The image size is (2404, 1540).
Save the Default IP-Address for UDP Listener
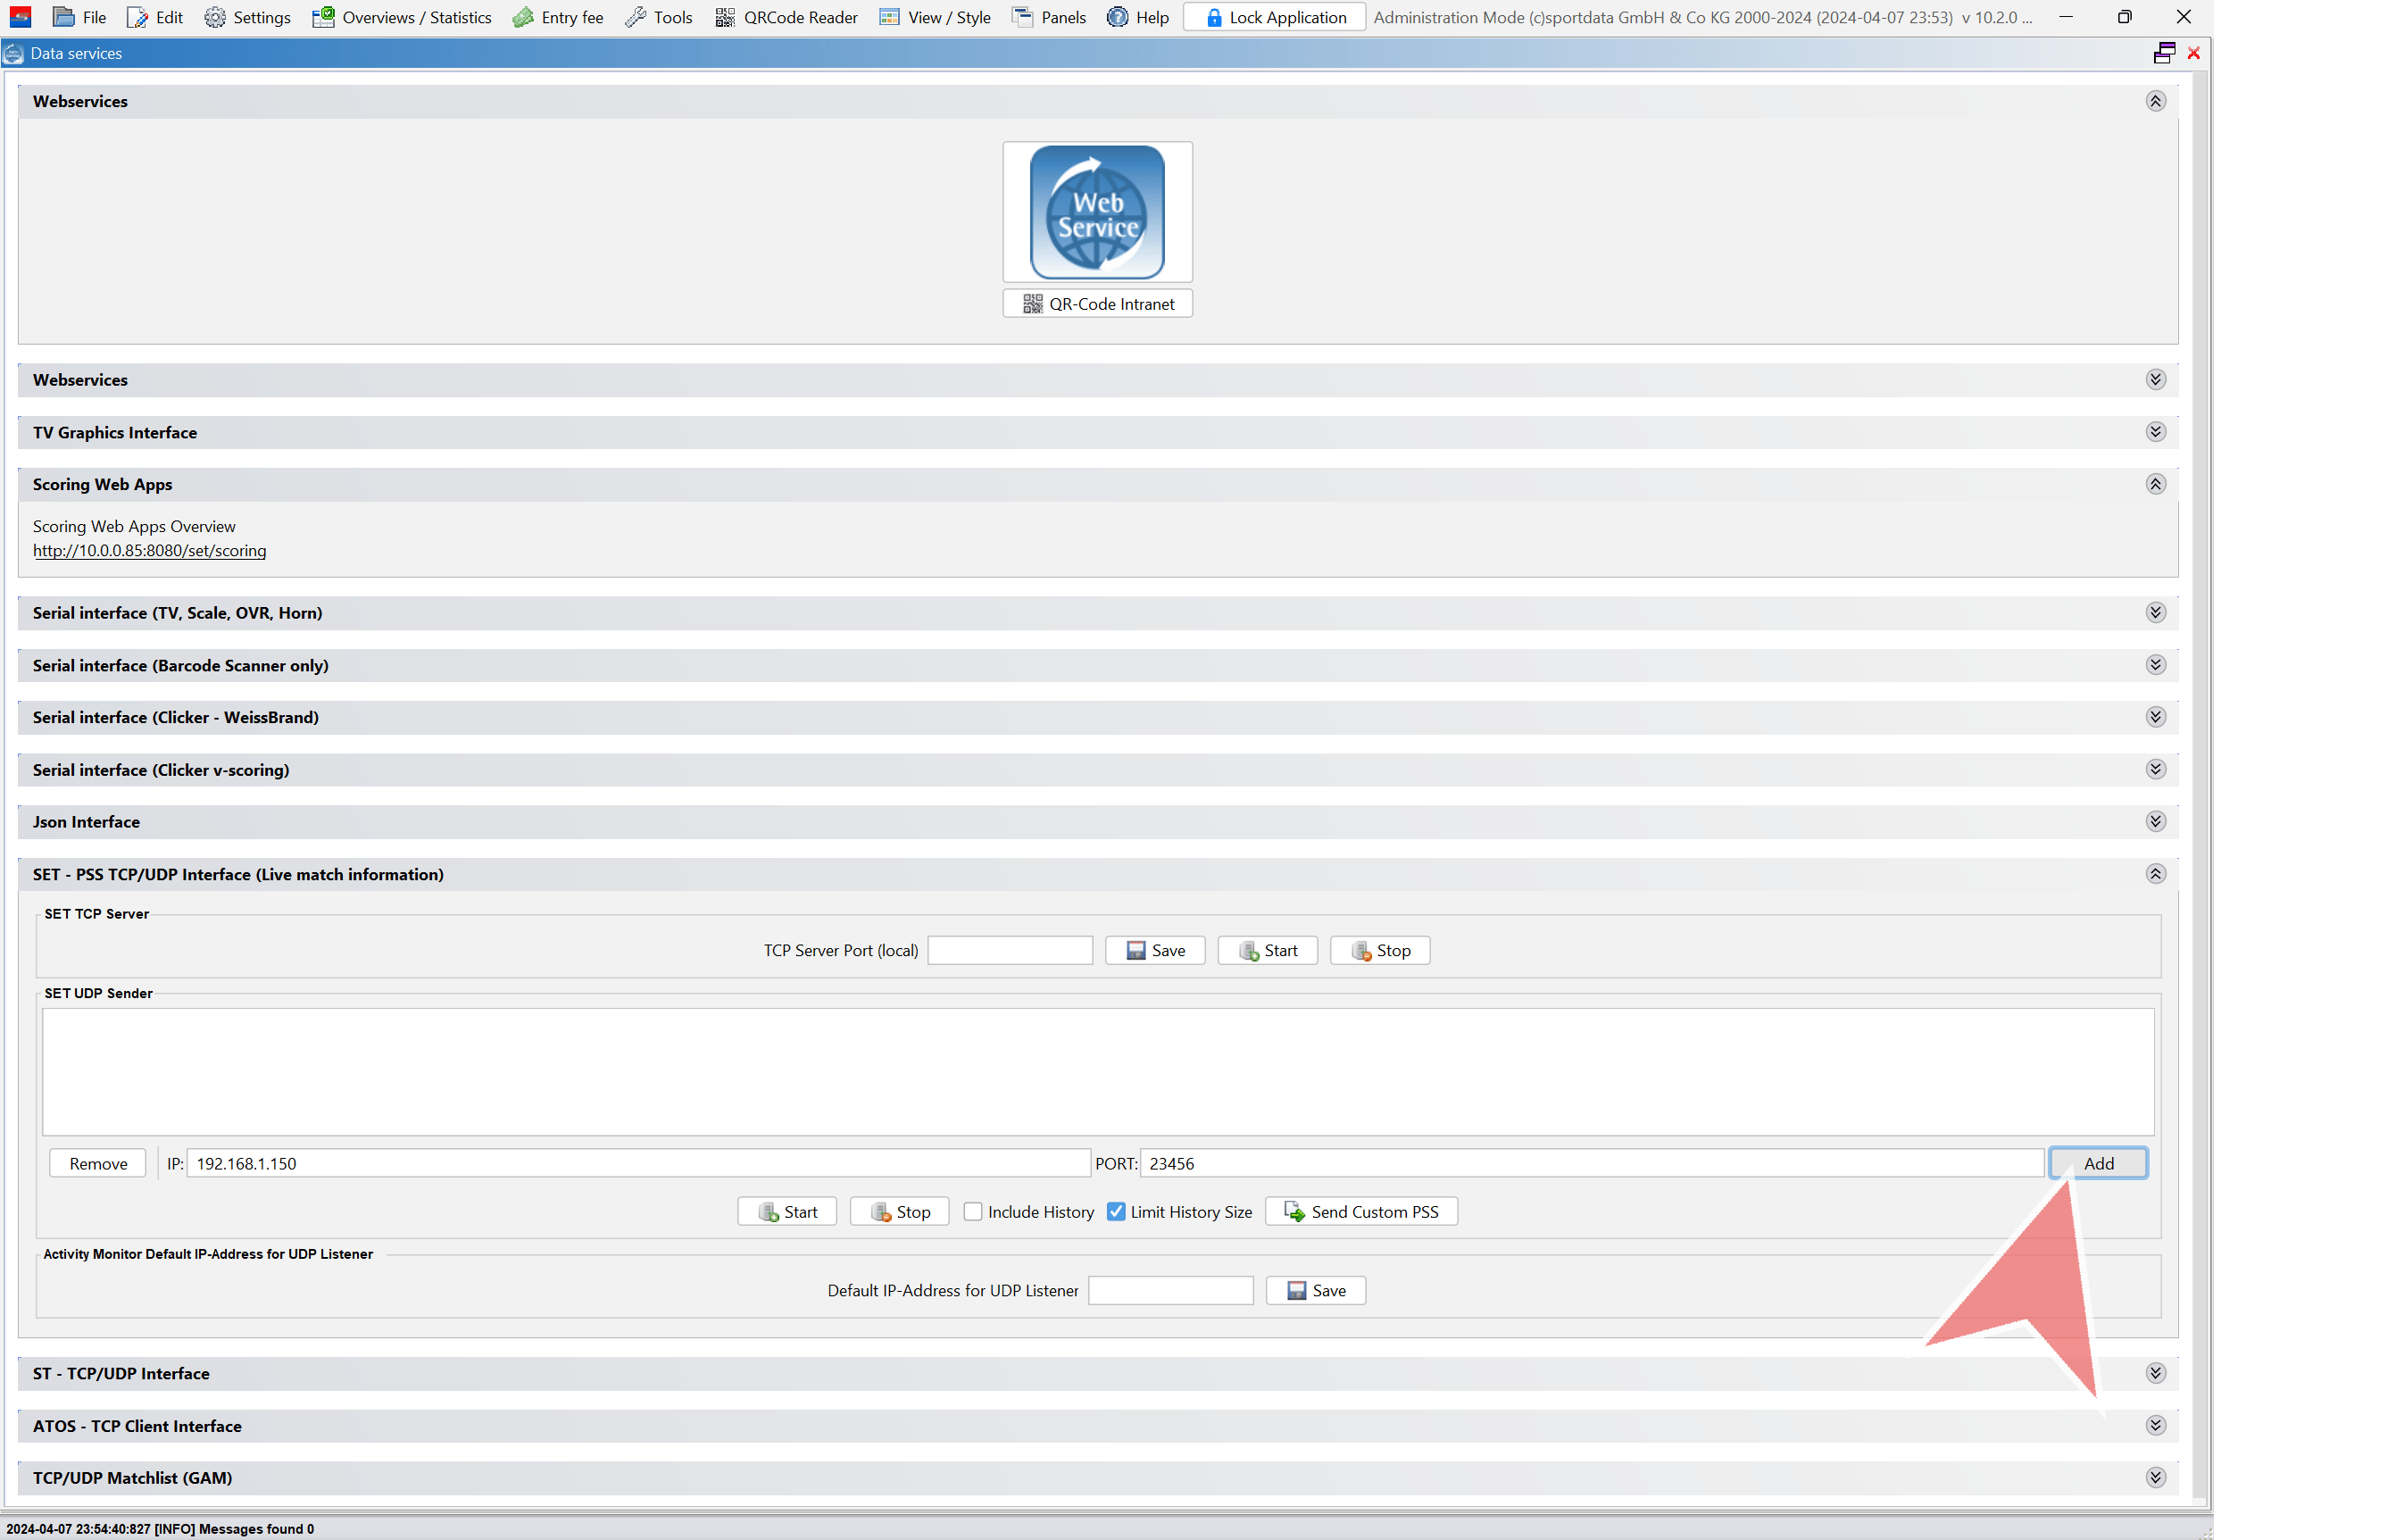click(1315, 1290)
